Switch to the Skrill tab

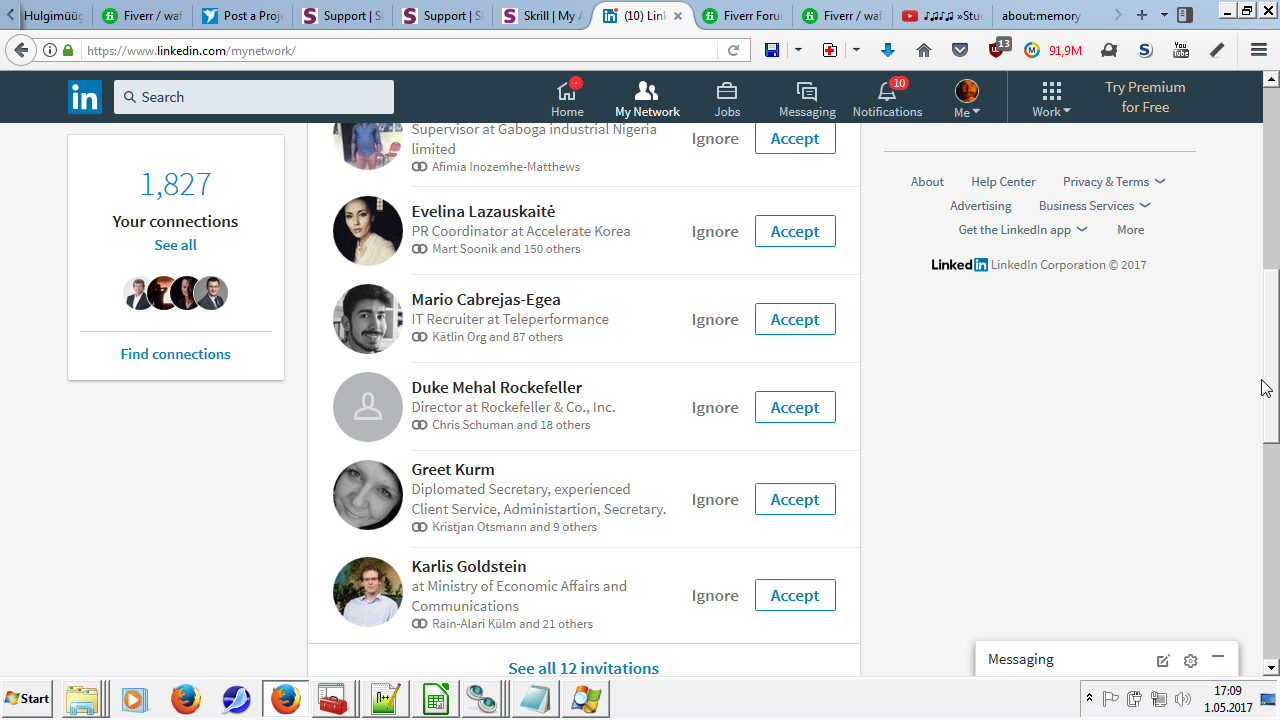(x=541, y=16)
